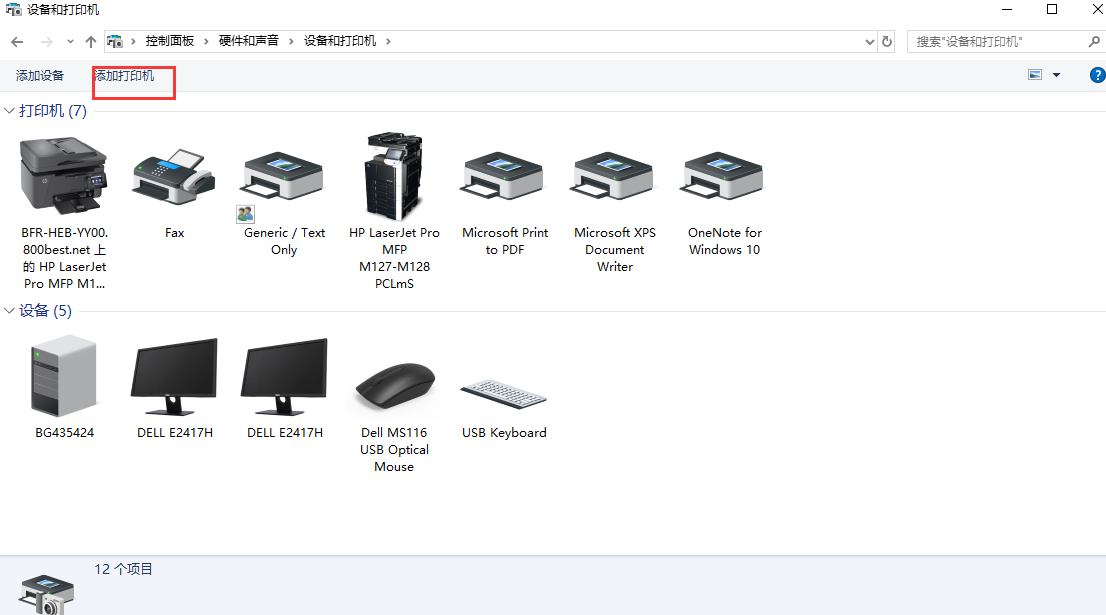Open the address bar history dropdown
Viewport: 1106px width, 615px height.
click(x=870, y=42)
